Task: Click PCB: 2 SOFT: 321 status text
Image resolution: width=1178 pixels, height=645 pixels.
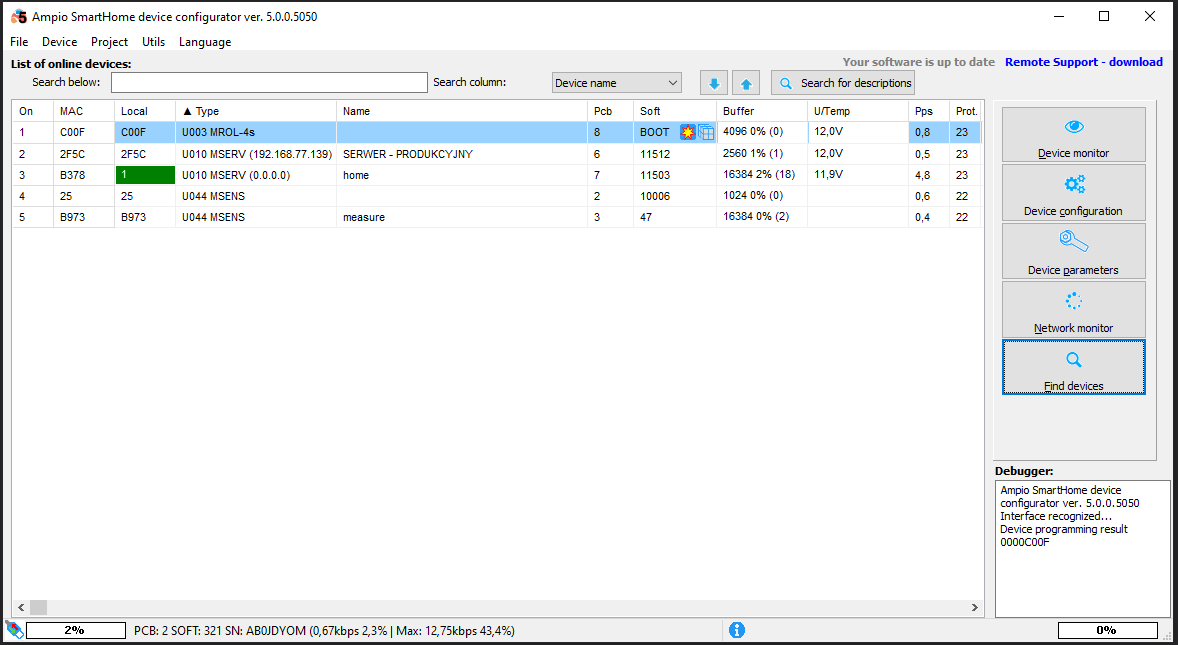Action: pos(324,630)
